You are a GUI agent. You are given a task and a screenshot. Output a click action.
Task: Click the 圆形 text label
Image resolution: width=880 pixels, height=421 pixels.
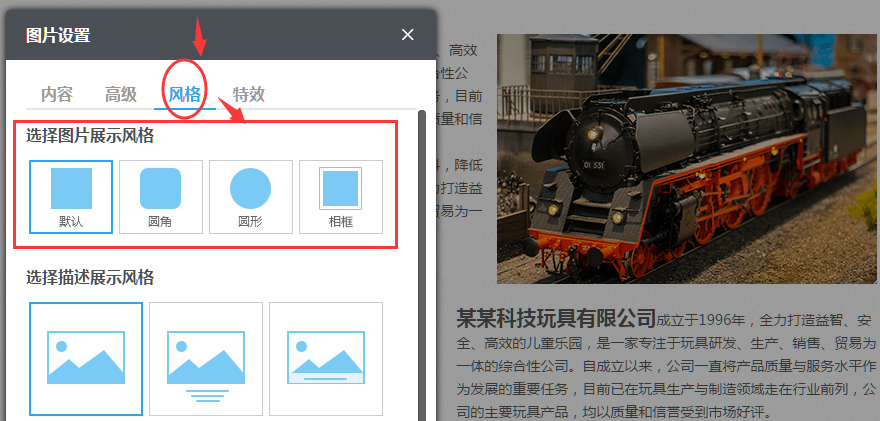coord(250,222)
